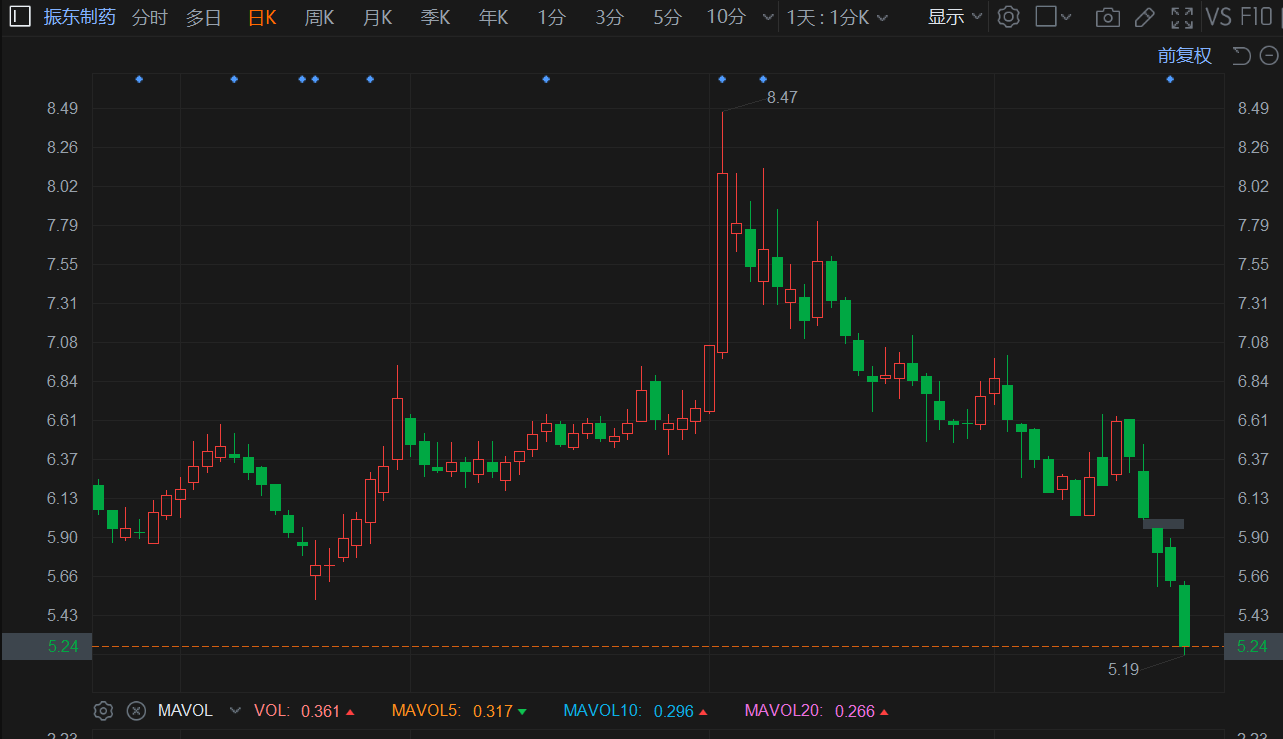Expand the 显示 display dropdown
Image resolution: width=1283 pixels, height=739 pixels.
pyautogui.click(x=955, y=17)
